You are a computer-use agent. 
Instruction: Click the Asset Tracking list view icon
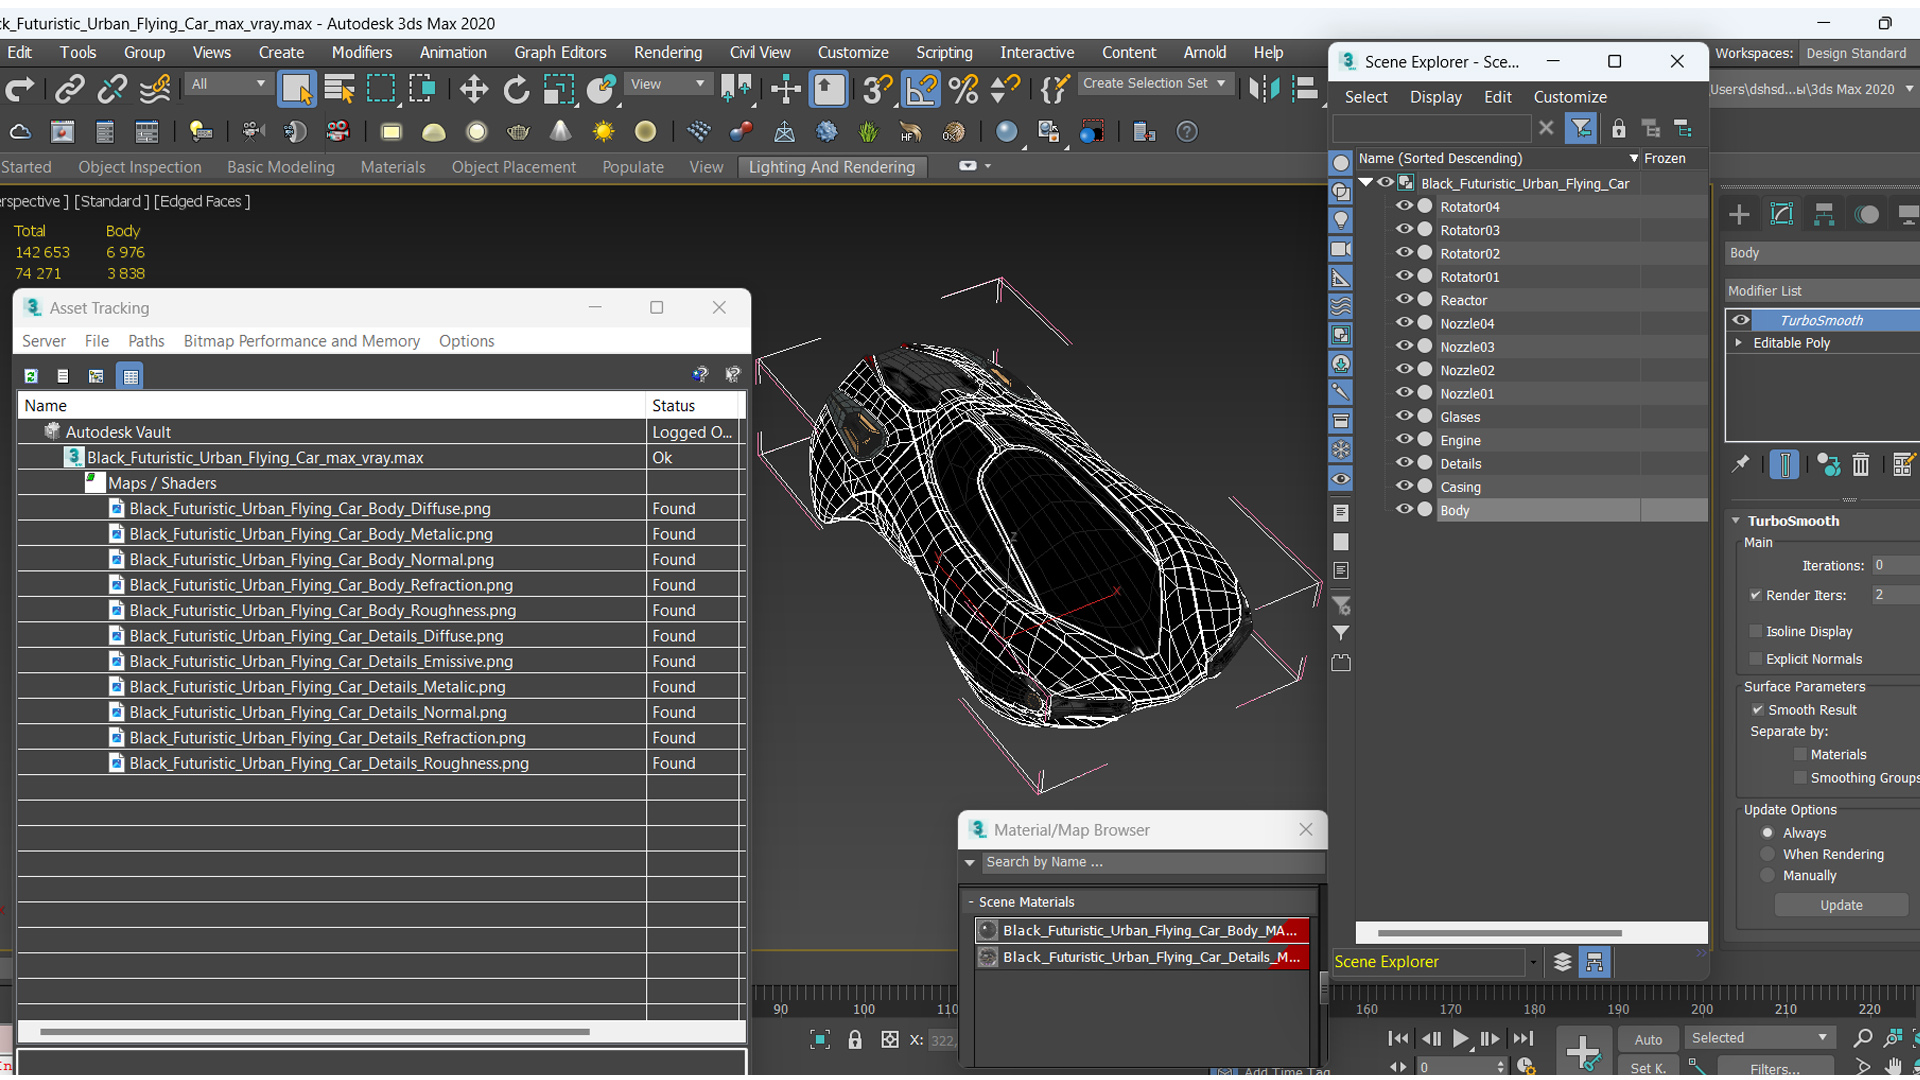(x=62, y=376)
